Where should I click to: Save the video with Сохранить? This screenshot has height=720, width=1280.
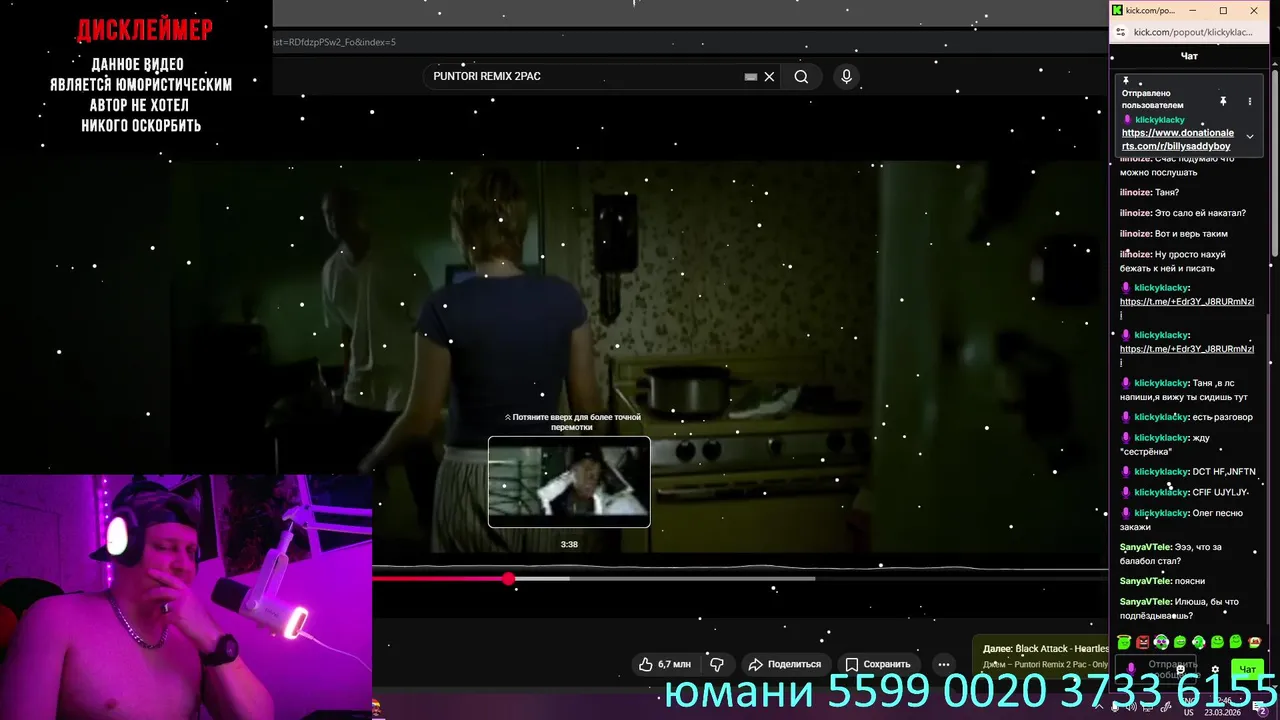coord(877,664)
